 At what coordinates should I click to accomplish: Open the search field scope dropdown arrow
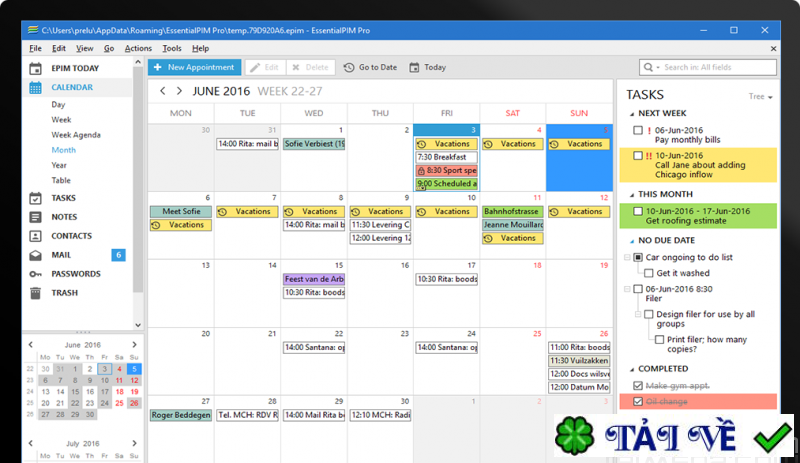pos(658,68)
